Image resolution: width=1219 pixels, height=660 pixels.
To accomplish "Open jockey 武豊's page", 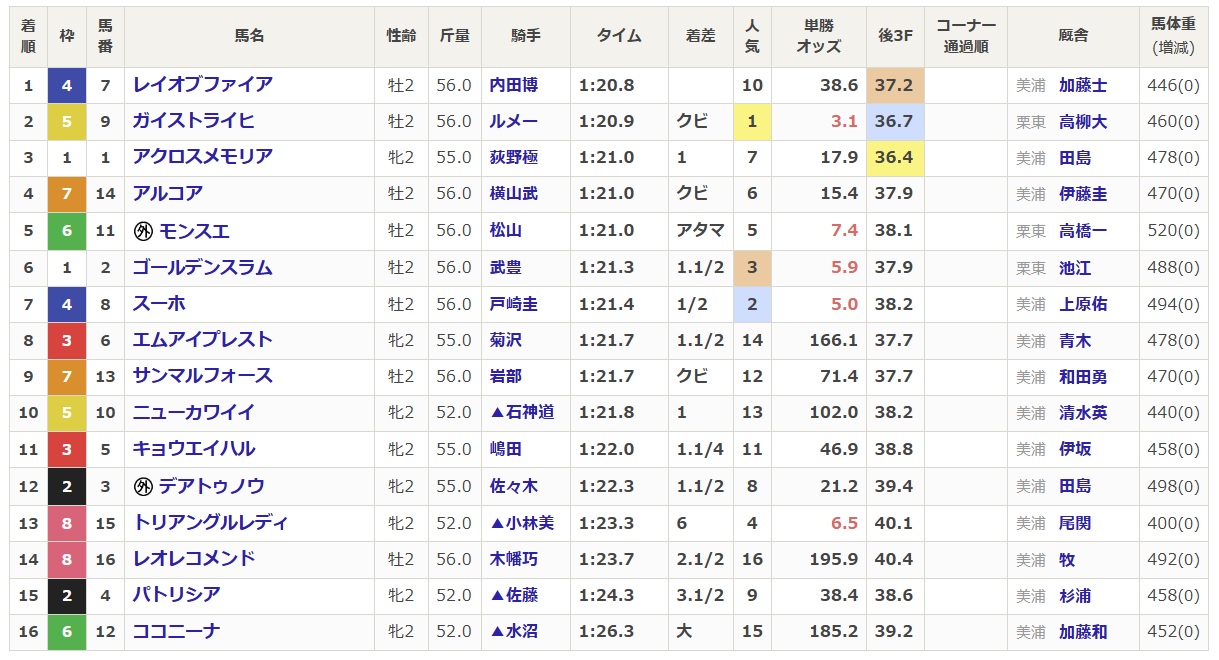I will 506,268.
